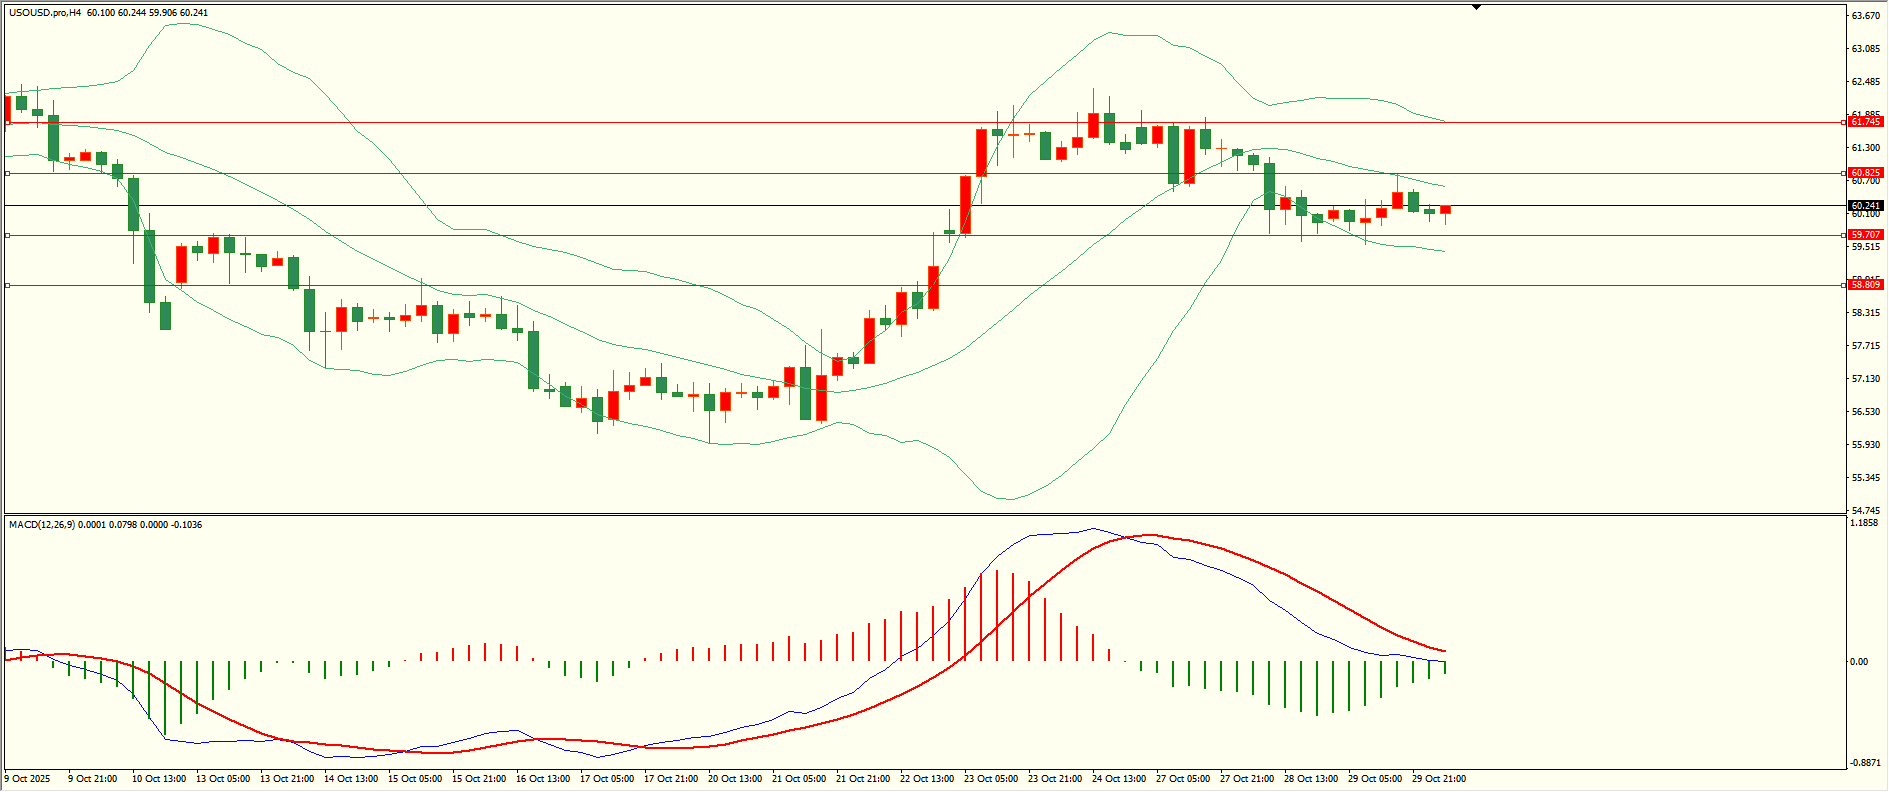Select the left anchor handle of 59.707 line
Screen dimensions: 1889x792
pos(8,235)
